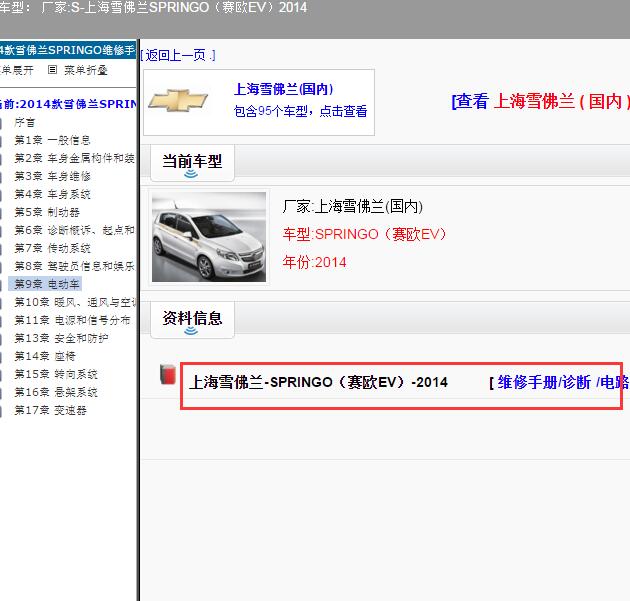
Task: Open 第2章 车身金属构件 chapter
Action: pyautogui.click(x=74, y=158)
